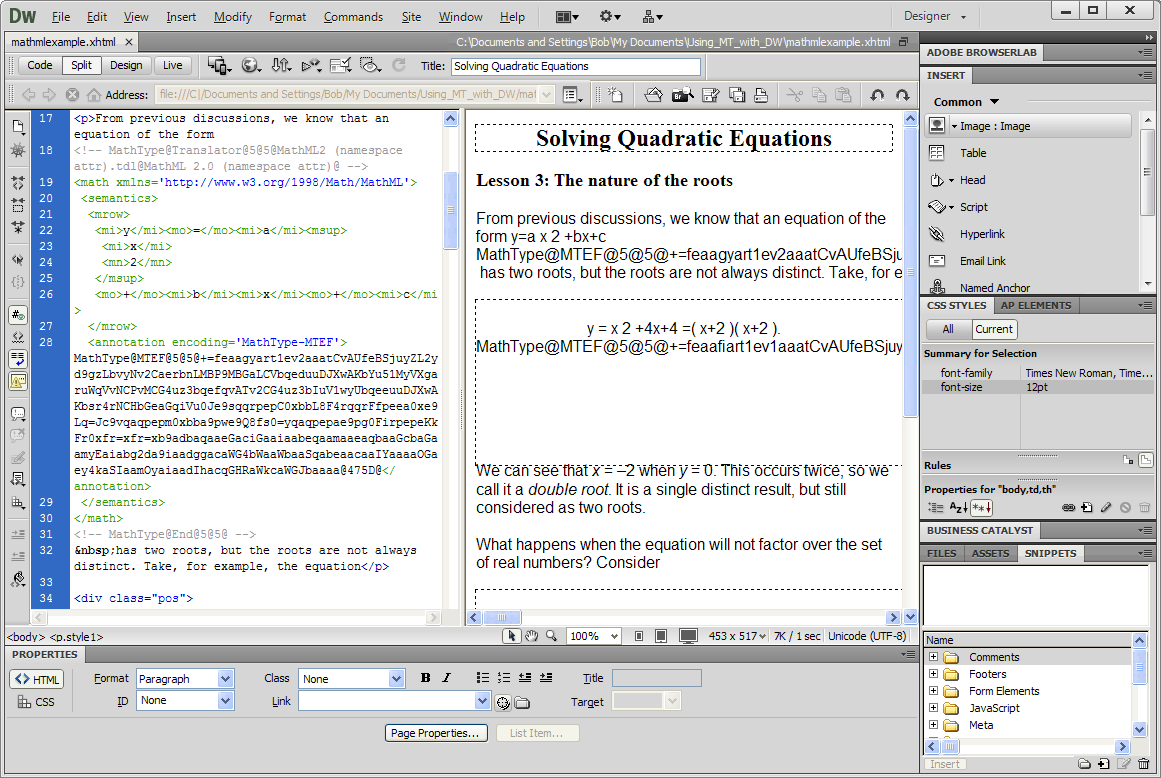Select the Hand tool in status bar
Viewport: 1161px width, 778px height.
[x=532, y=636]
